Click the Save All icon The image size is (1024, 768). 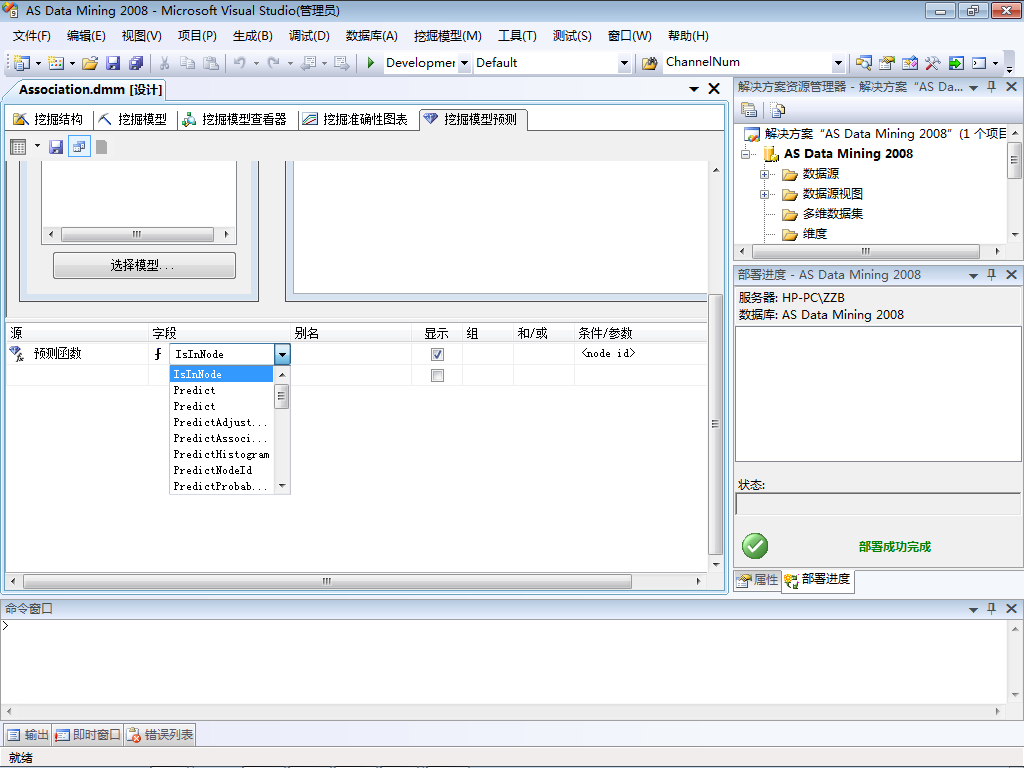click(136, 63)
